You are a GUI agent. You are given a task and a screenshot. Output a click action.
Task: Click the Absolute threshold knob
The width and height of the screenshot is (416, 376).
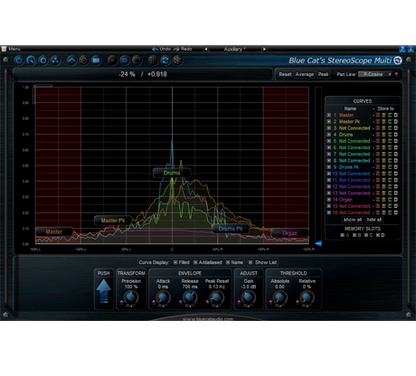tap(280, 298)
